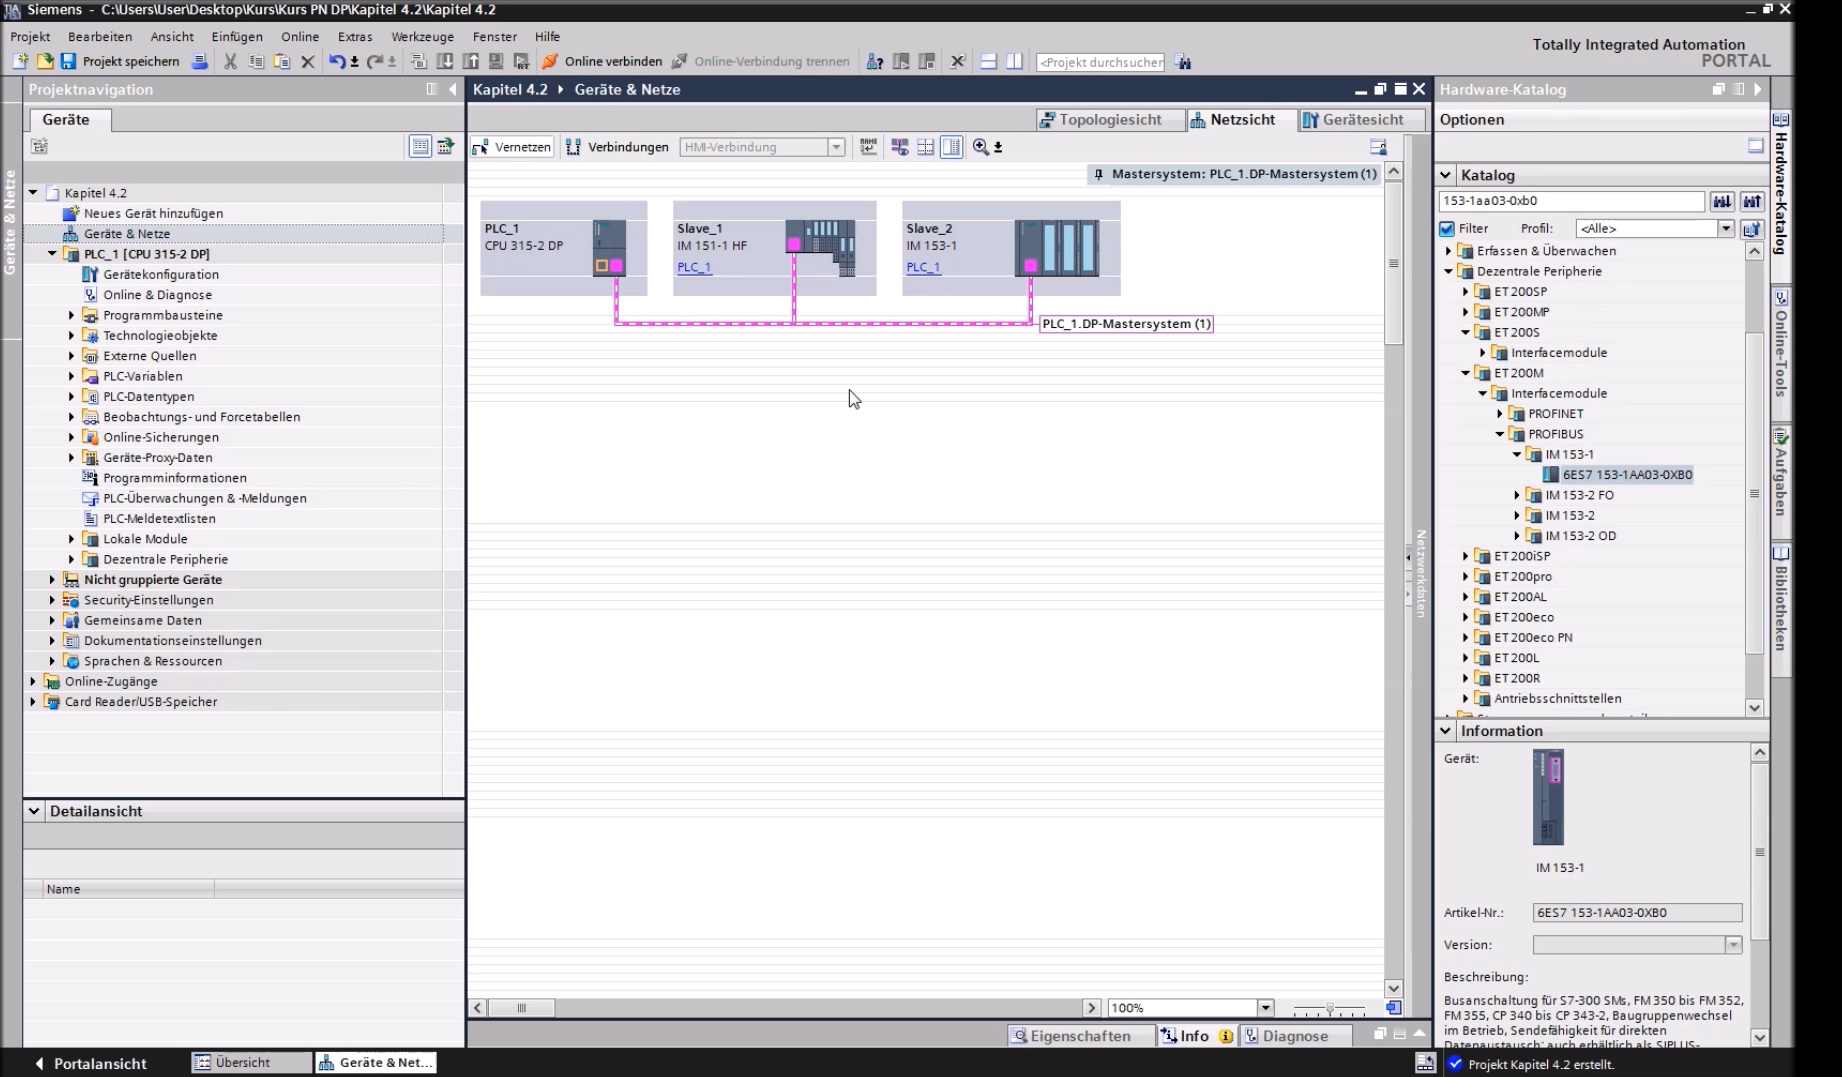Click the redo arrow icon
Viewport: 1842px width, 1077px height.
pos(375,62)
